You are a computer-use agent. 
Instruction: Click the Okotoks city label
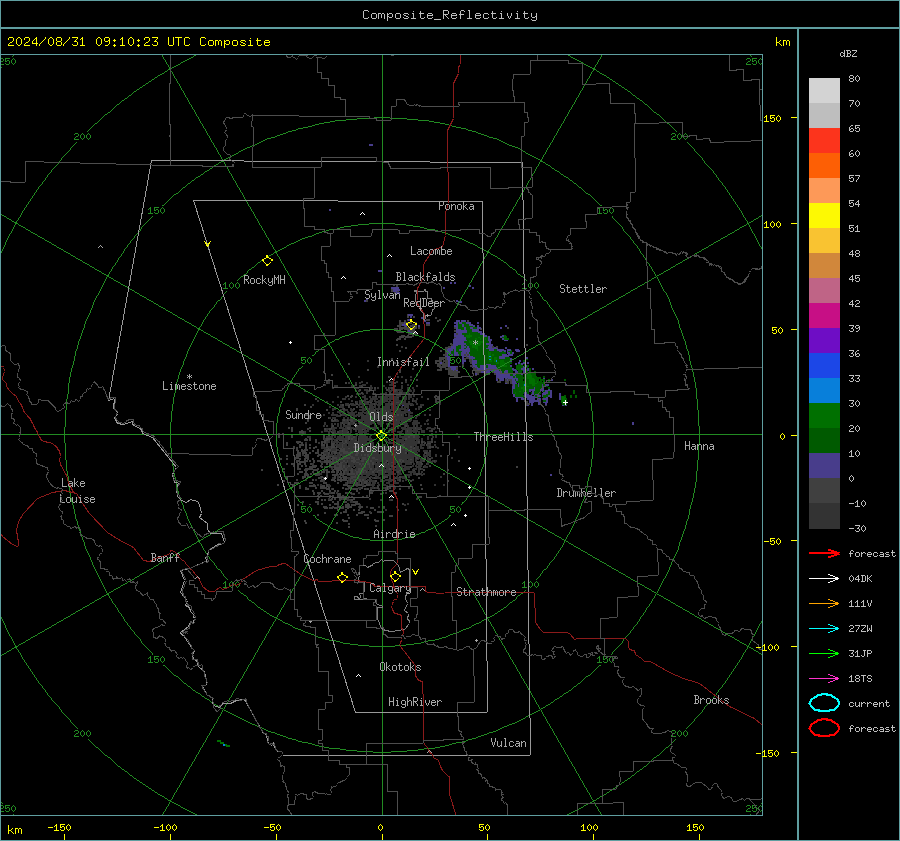pyautogui.click(x=400, y=667)
